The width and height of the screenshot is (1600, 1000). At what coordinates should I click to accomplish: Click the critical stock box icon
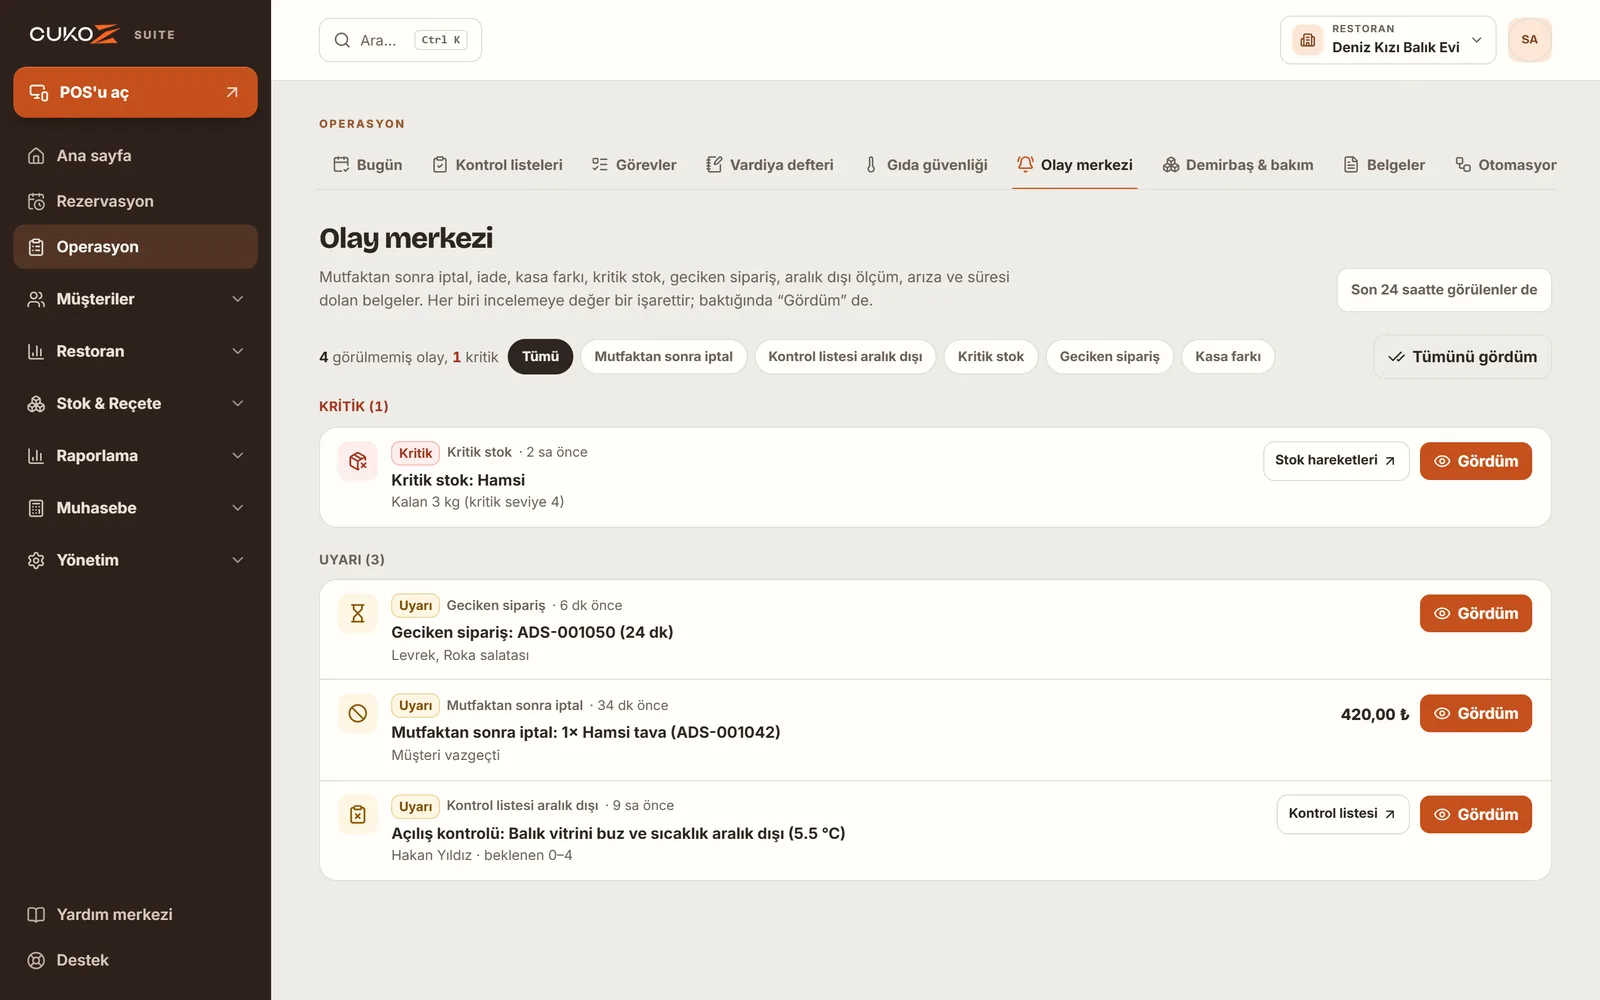pyautogui.click(x=357, y=461)
